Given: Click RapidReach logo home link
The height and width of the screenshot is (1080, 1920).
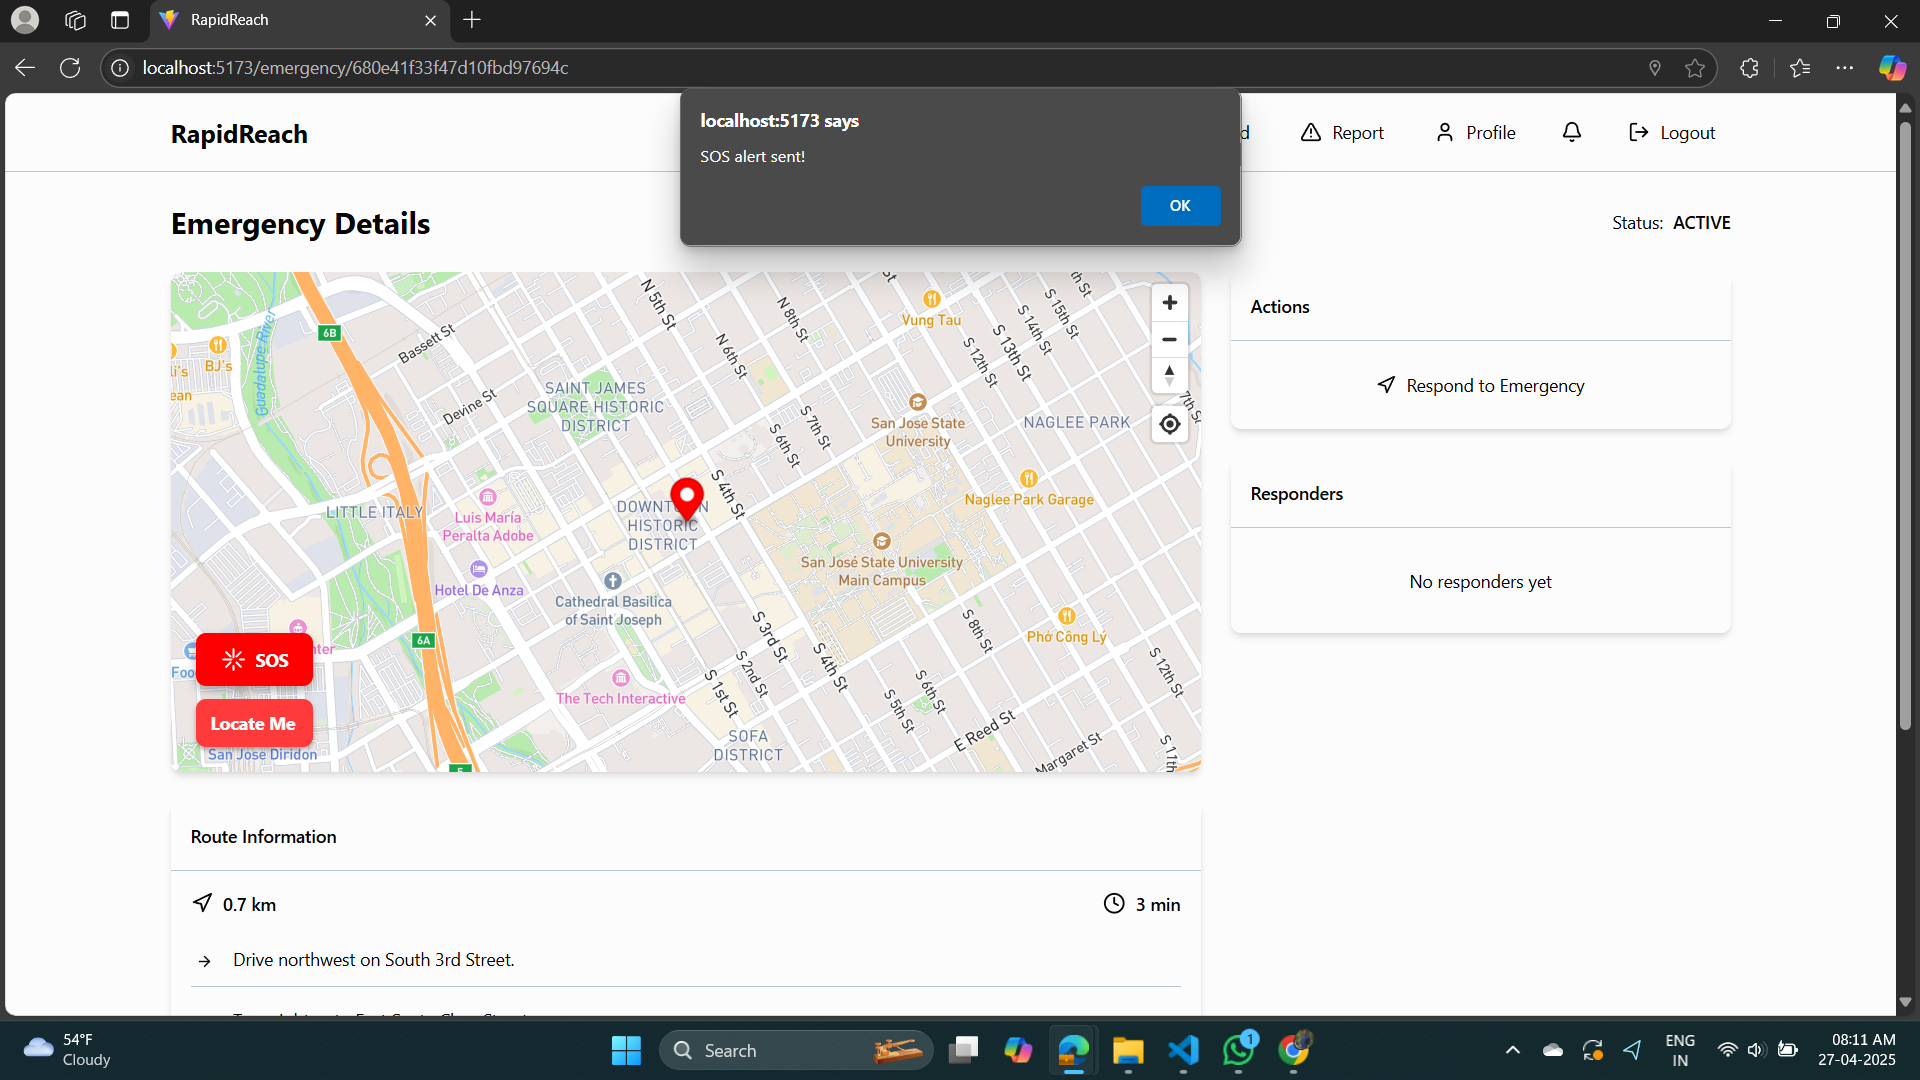Looking at the screenshot, I should [x=239, y=134].
